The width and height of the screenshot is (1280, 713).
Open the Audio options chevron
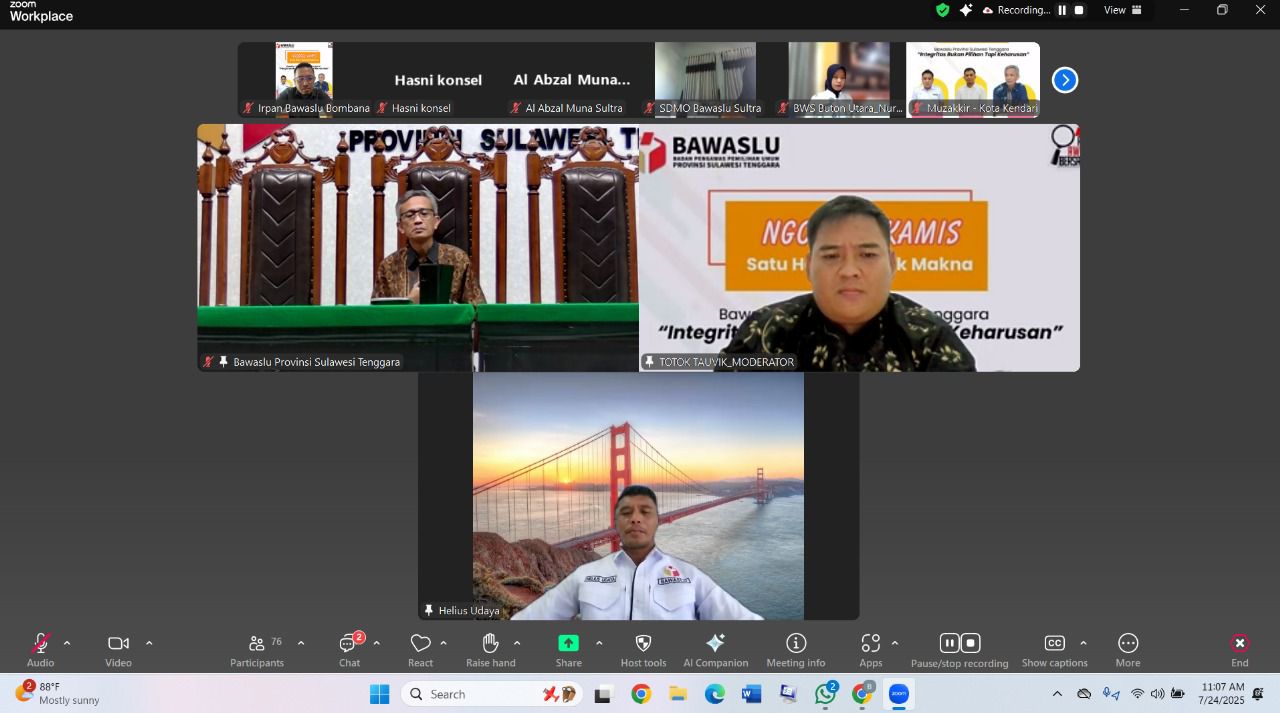pyautogui.click(x=67, y=643)
